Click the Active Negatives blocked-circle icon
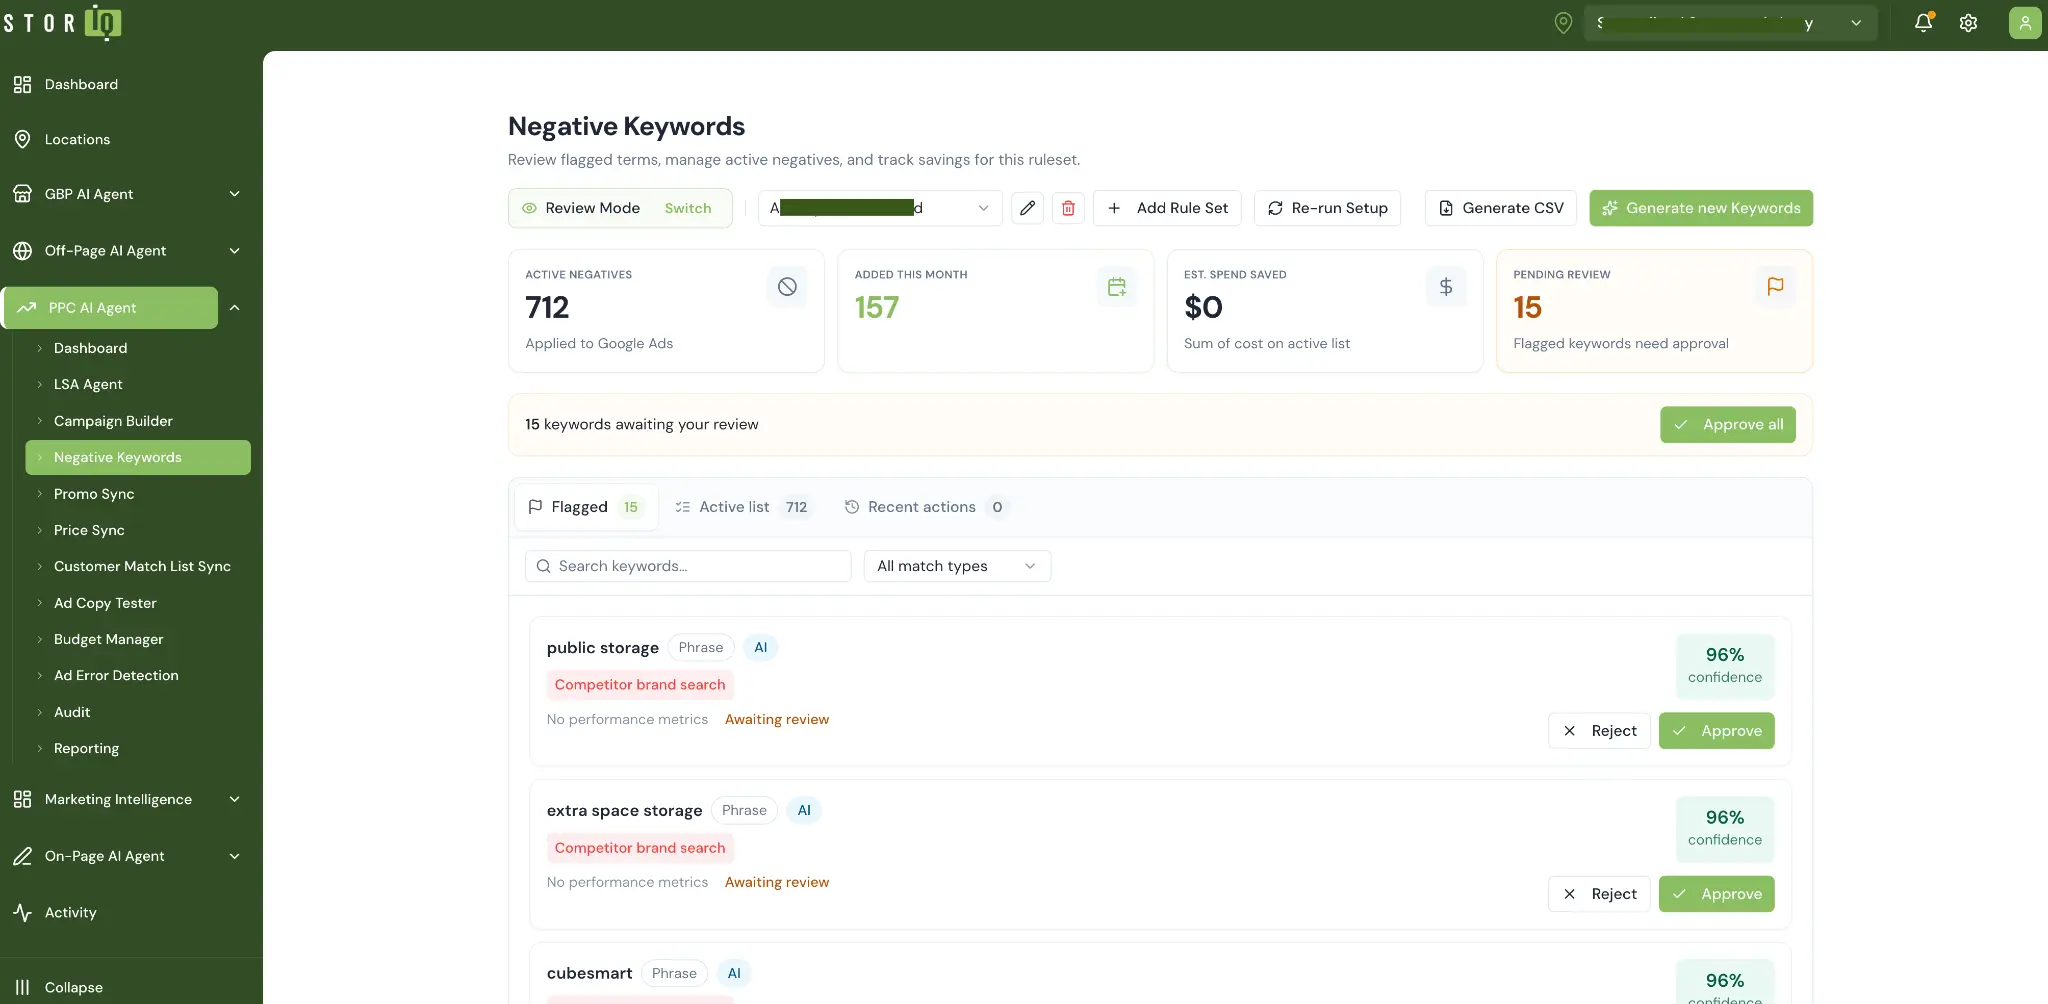The width and height of the screenshot is (2048, 1004). pos(787,287)
